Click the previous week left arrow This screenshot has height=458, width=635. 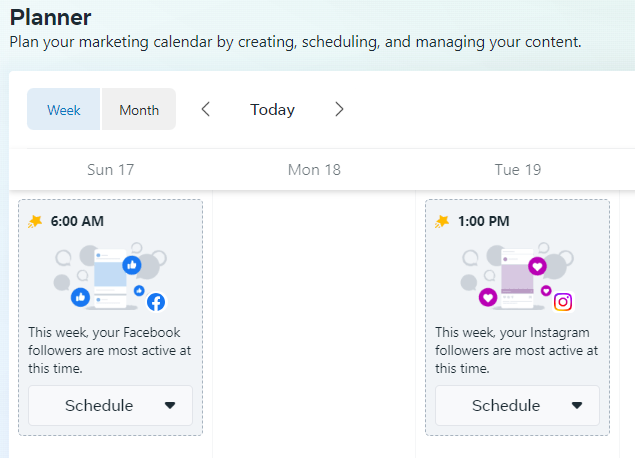206,110
